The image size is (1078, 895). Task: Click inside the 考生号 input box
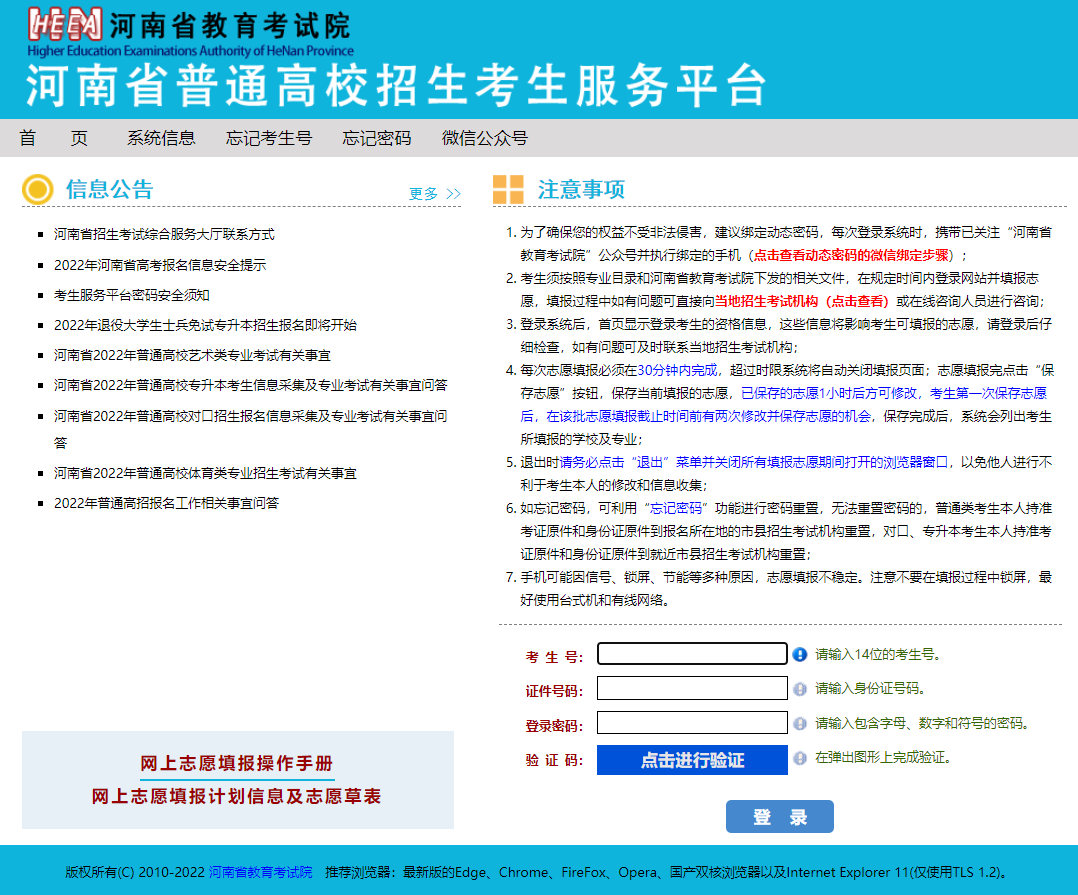click(691, 653)
